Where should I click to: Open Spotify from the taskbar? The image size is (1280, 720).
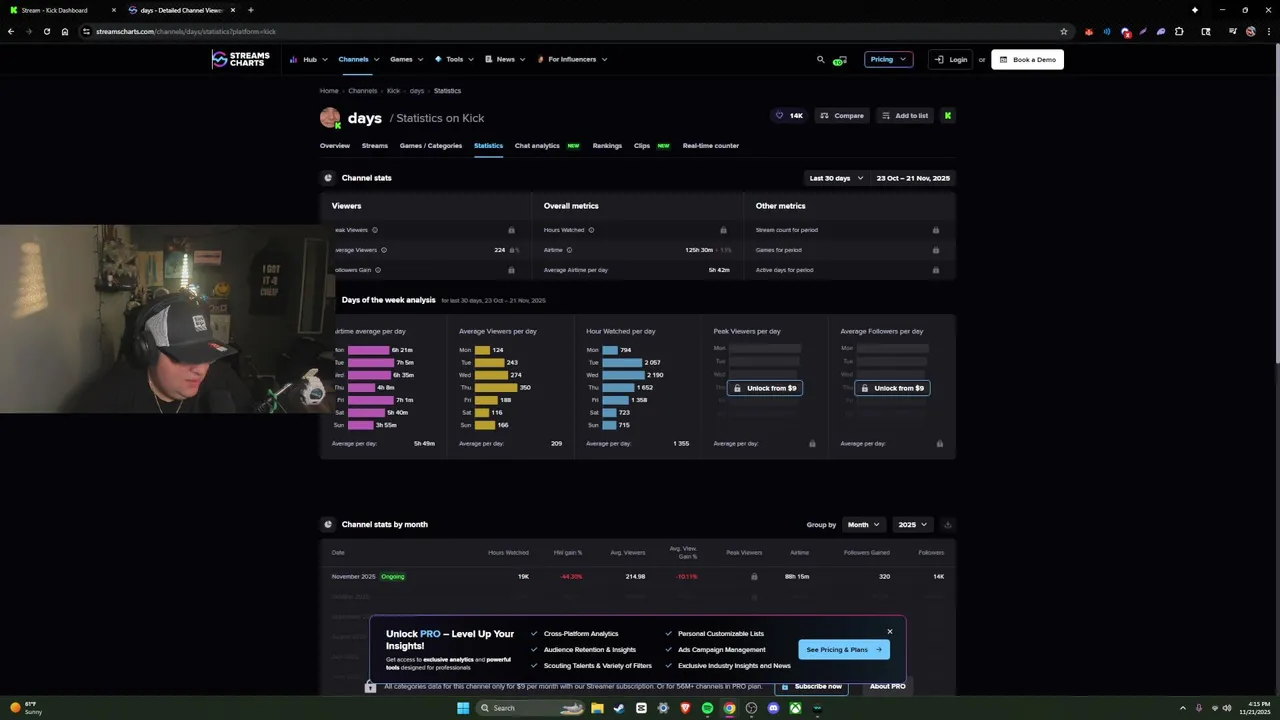(707, 708)
